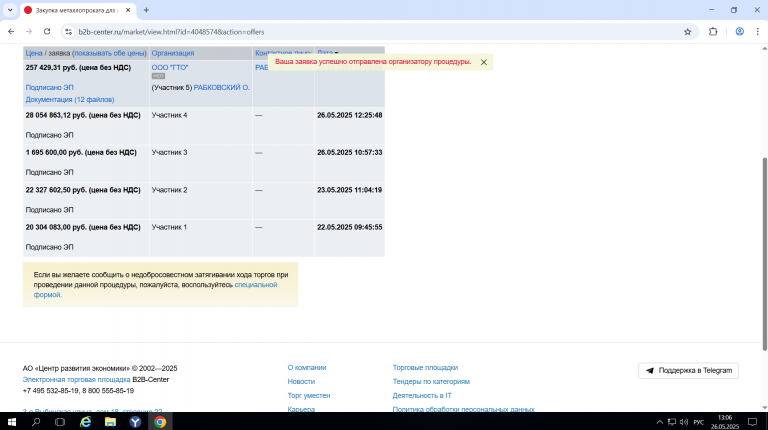Show hidden system tray icons chevron
The image size is (768, 430).
[x=659, y=422]
